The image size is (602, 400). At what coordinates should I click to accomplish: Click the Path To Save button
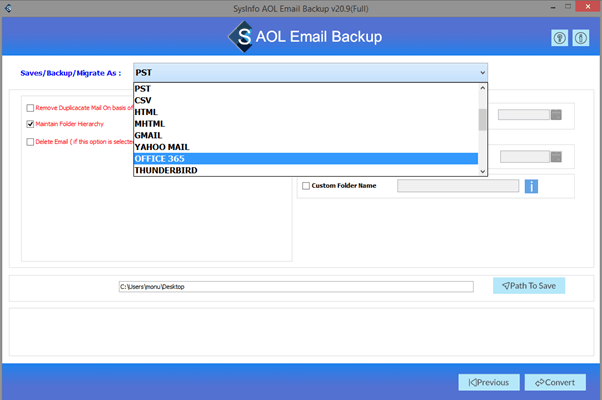click(x=529, y=286)
